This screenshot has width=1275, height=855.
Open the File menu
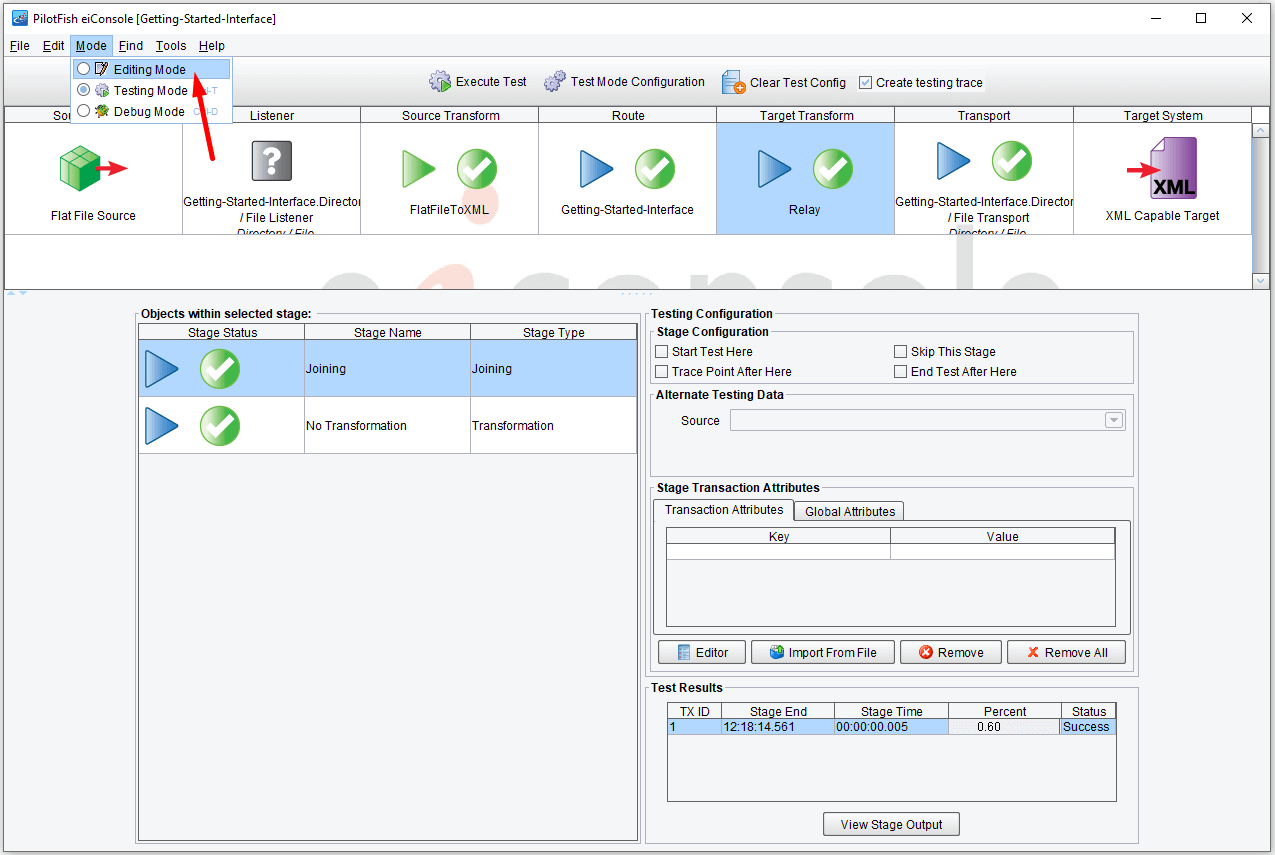[19, 46]
